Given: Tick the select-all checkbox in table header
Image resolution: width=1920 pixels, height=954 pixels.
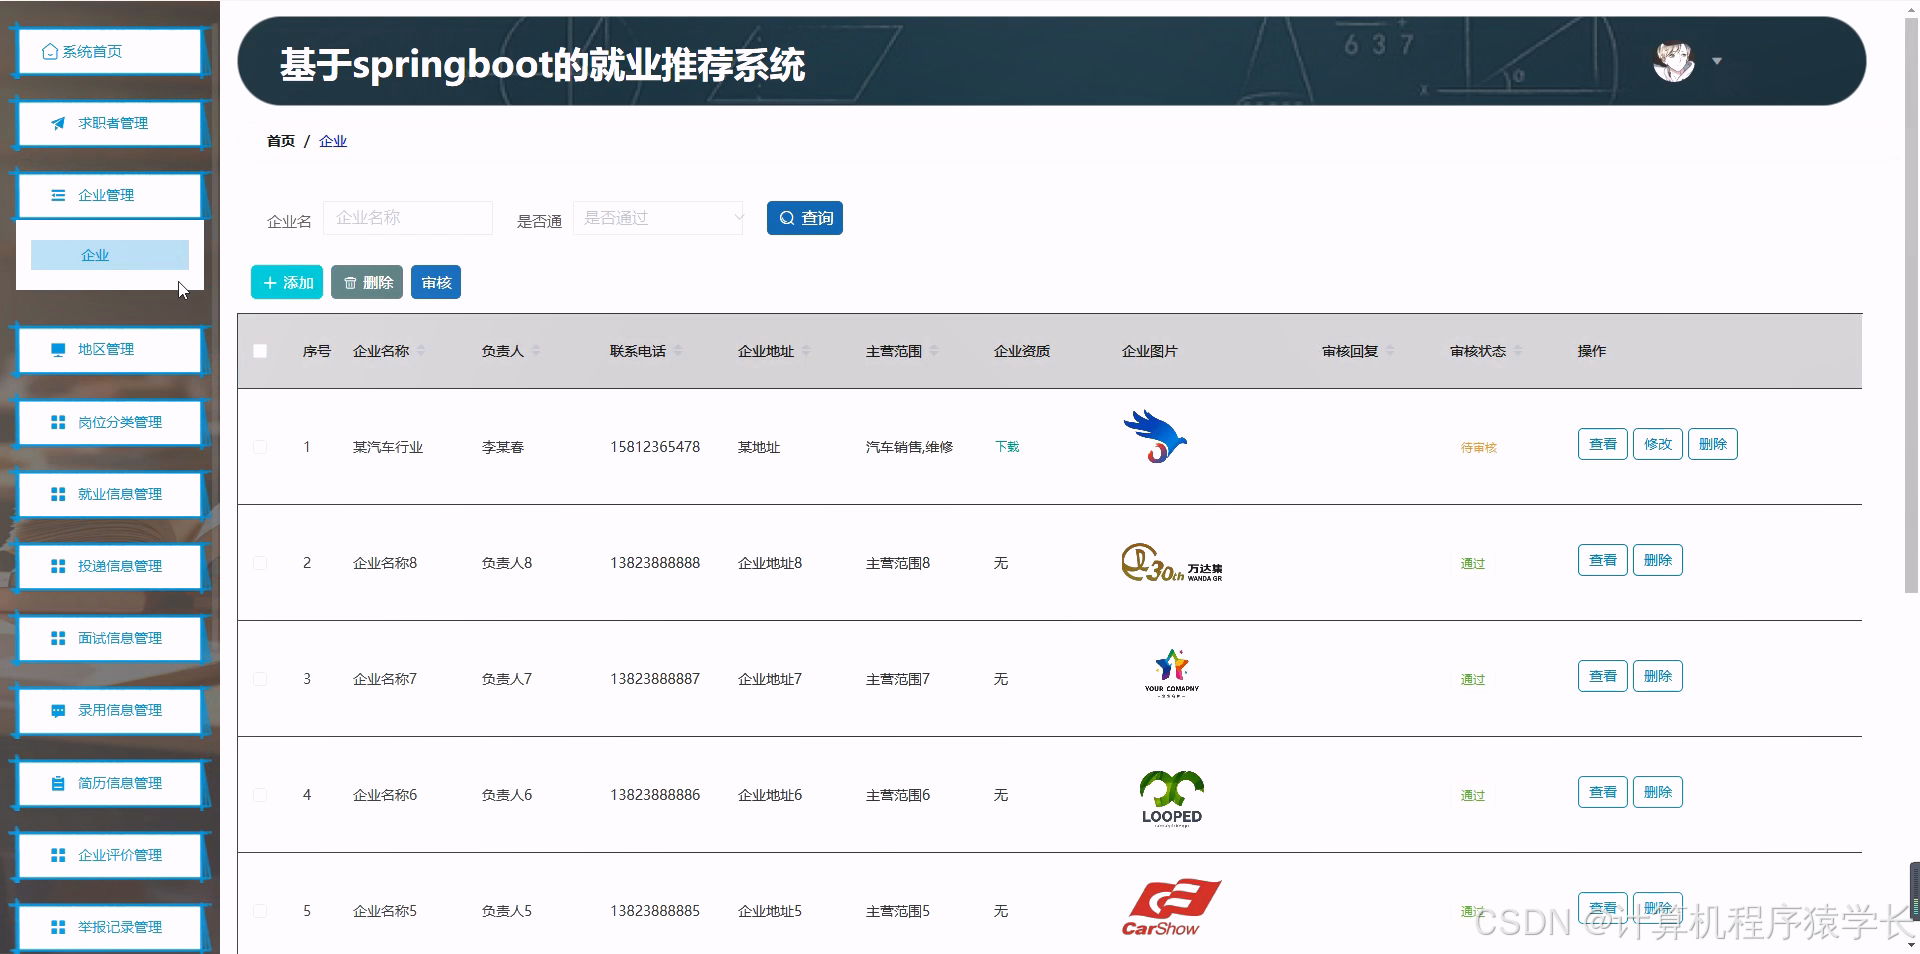Looking at the screenshot, I should 260,351.
